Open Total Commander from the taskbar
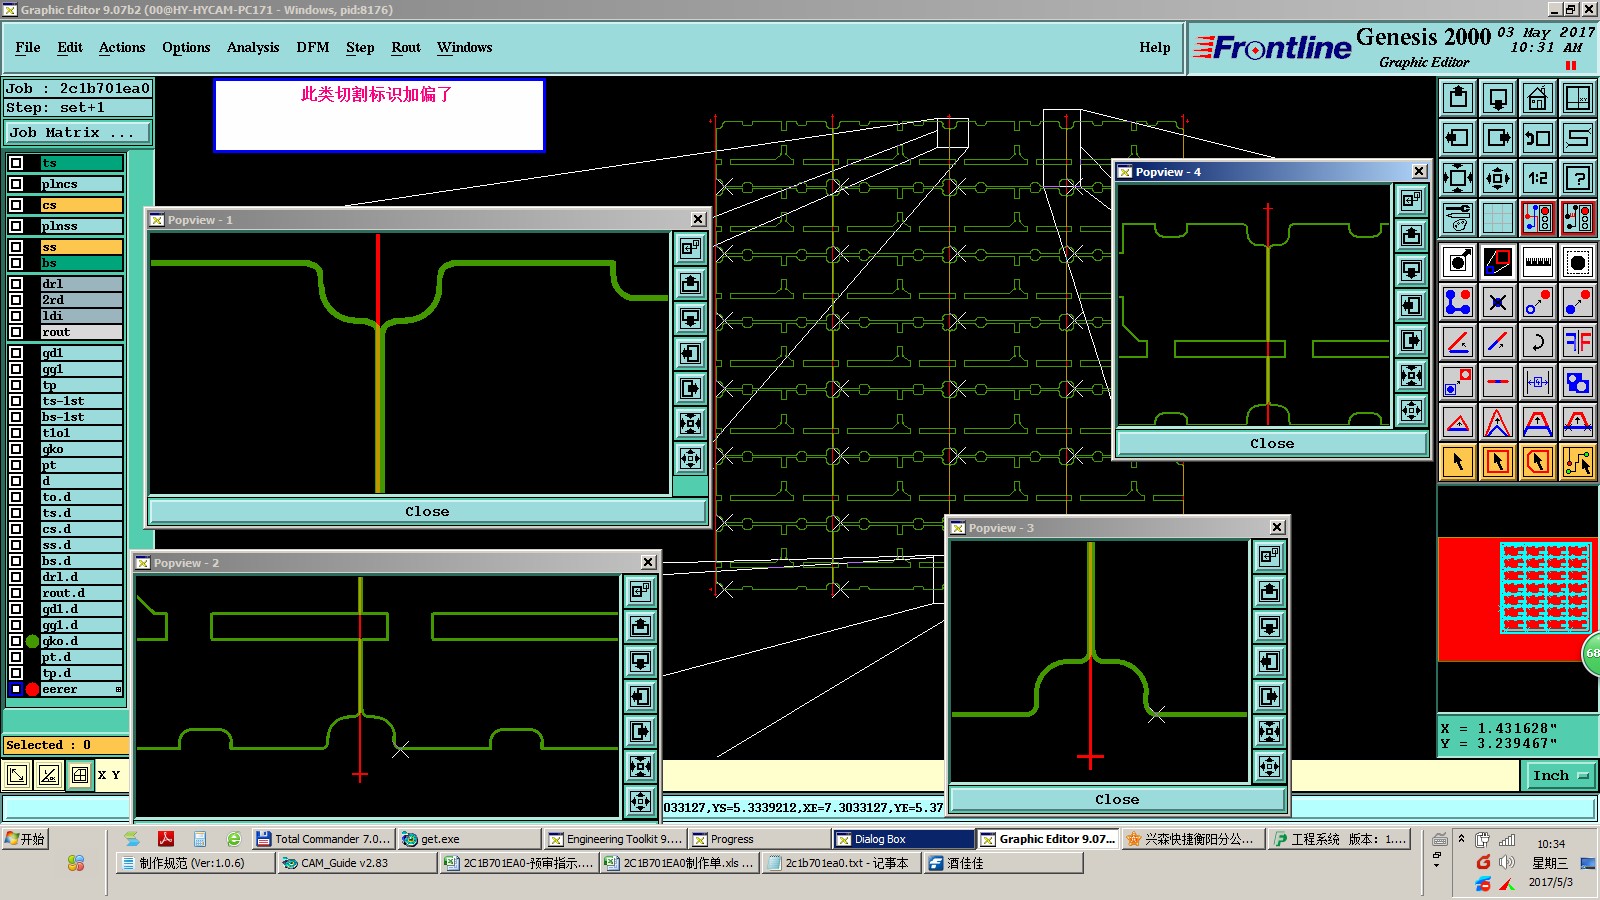 (322, 839)
